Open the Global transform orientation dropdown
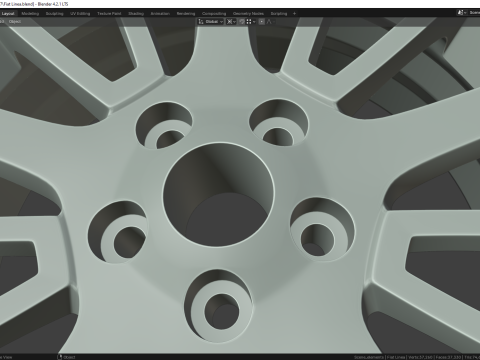Screen dimensions: 480x360 click(x=211, y=22)
